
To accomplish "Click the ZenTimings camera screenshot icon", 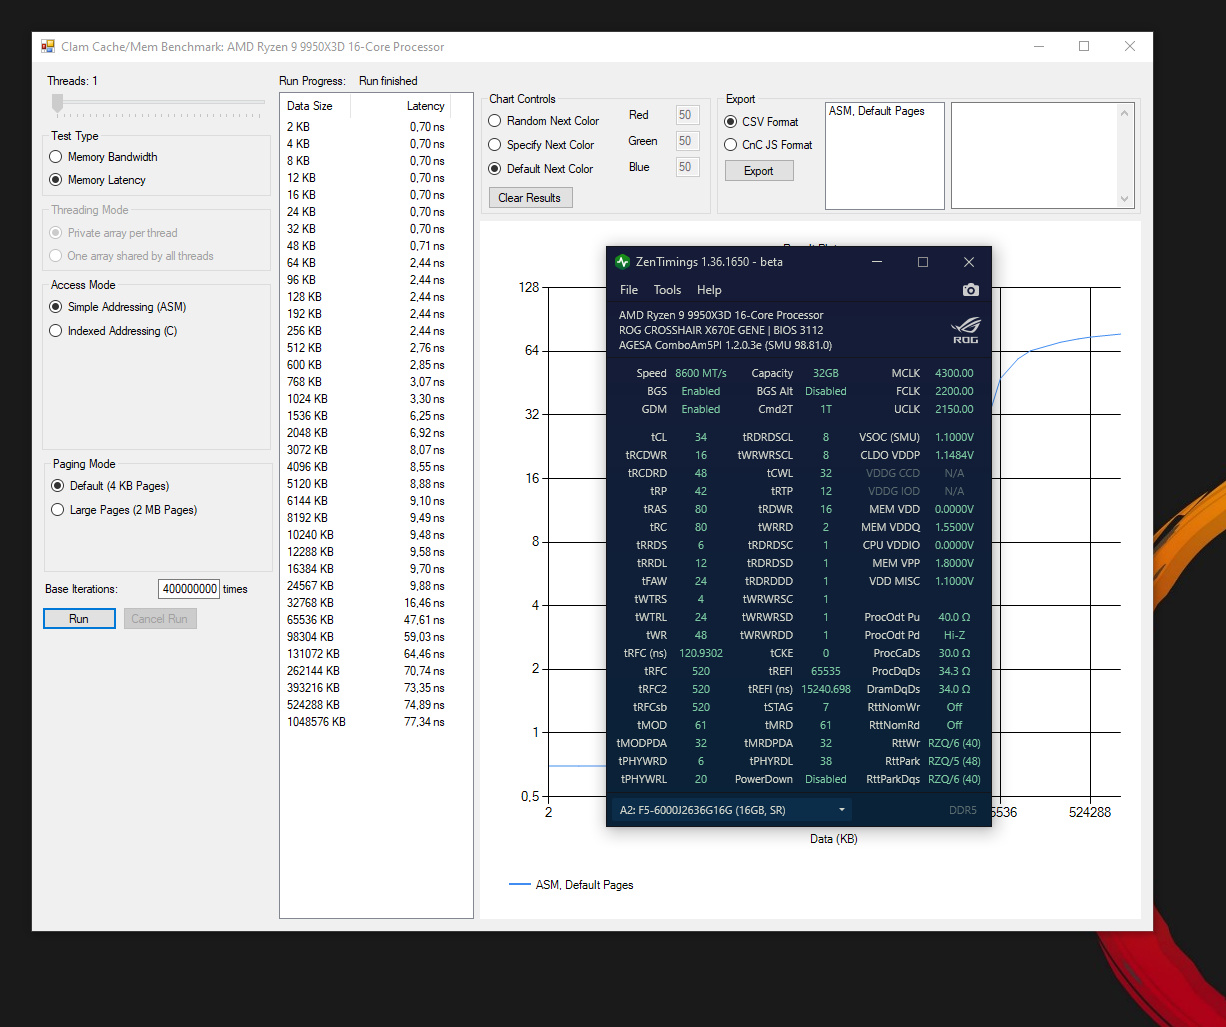I will coord(970,290).
